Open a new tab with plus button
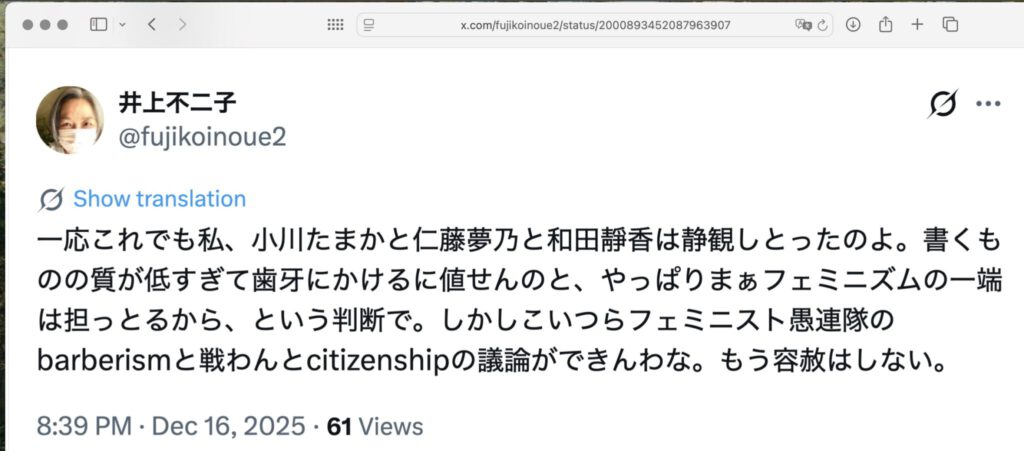Viewport: 1024px width, 451px height. (x=918, y=25)
